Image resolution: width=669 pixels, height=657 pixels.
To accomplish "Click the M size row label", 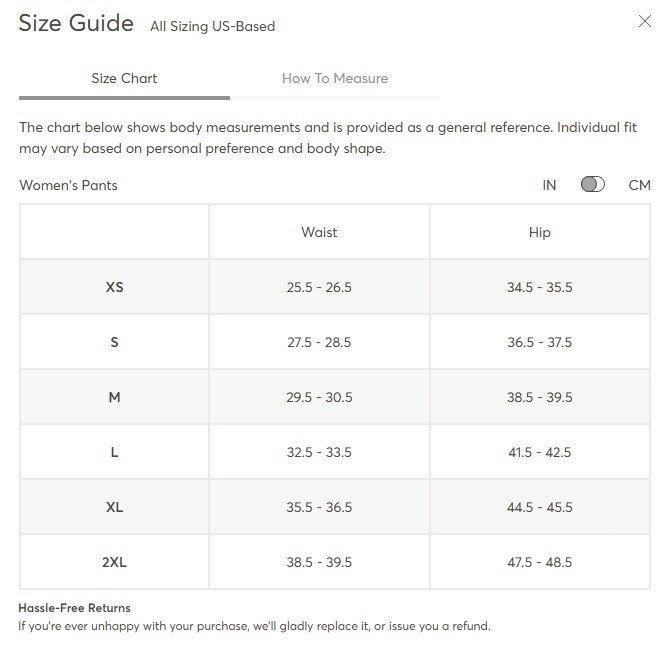I will (114, 397).
